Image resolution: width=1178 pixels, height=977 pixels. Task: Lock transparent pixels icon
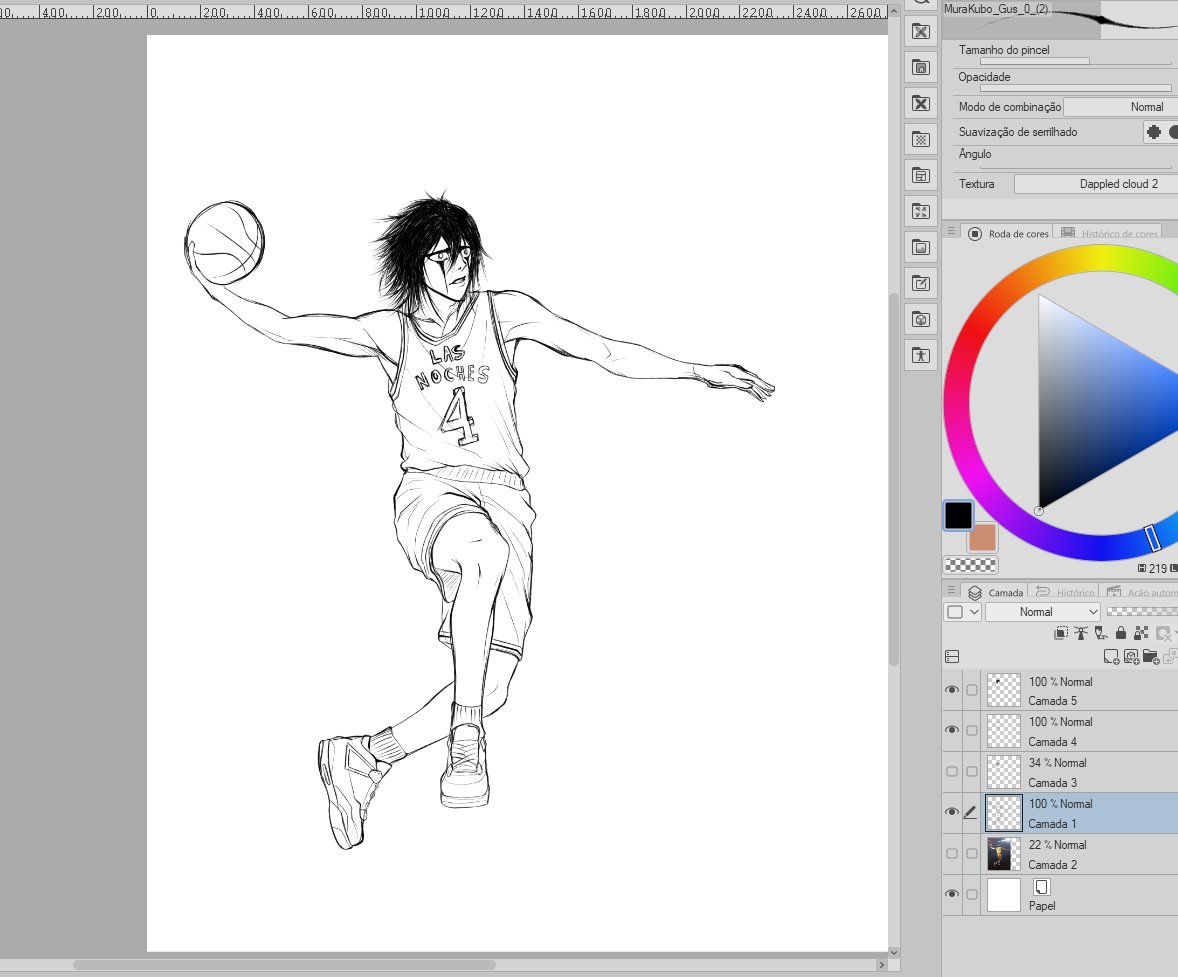coord(1141,634)
